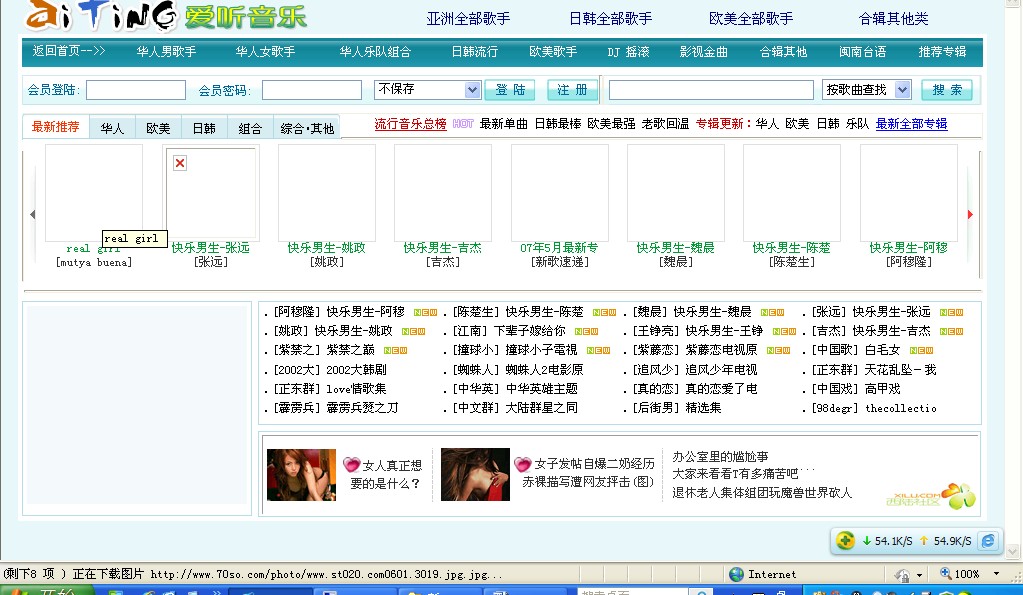Image resolution: width=1023 pixels, height=595 pixels.
Task: Open 华人女歌手 in the navigation bar
Action: (266, 52)
